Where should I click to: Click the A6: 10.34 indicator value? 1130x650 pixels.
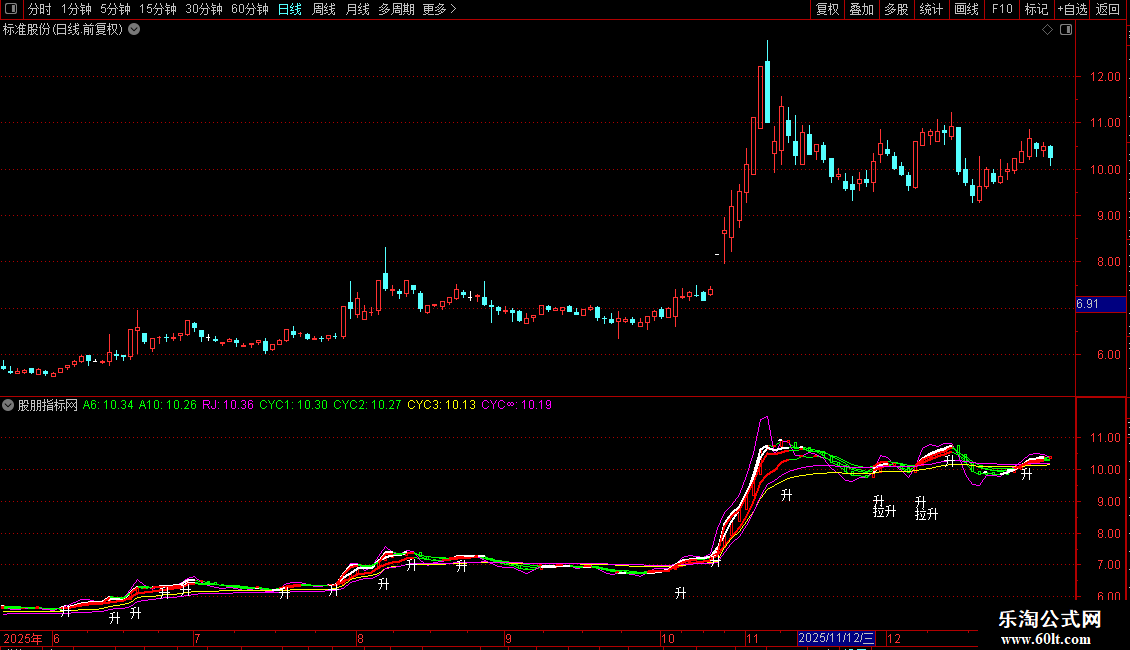pos(108,405)
